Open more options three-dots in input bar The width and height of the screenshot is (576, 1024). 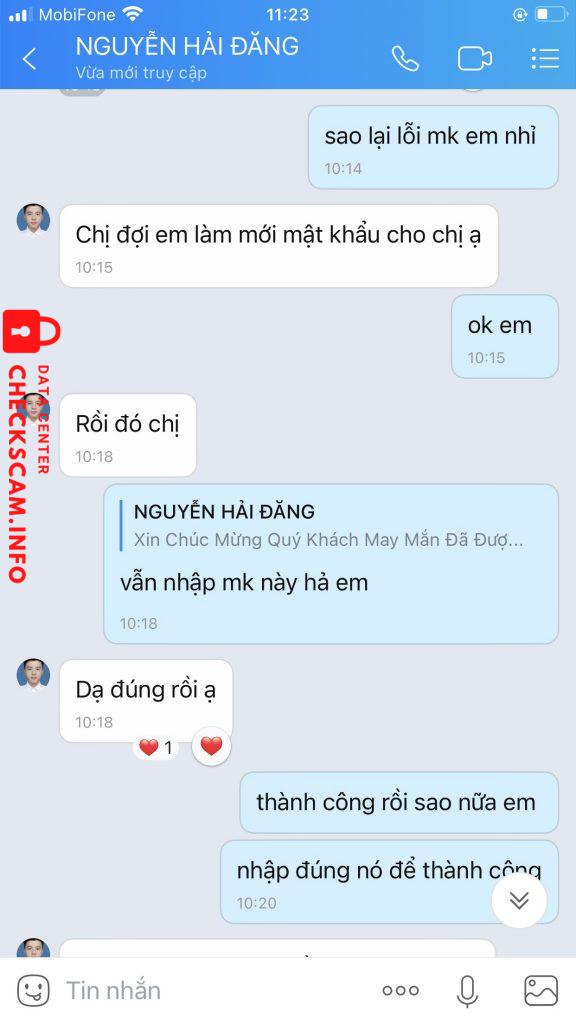click(400, 991)
